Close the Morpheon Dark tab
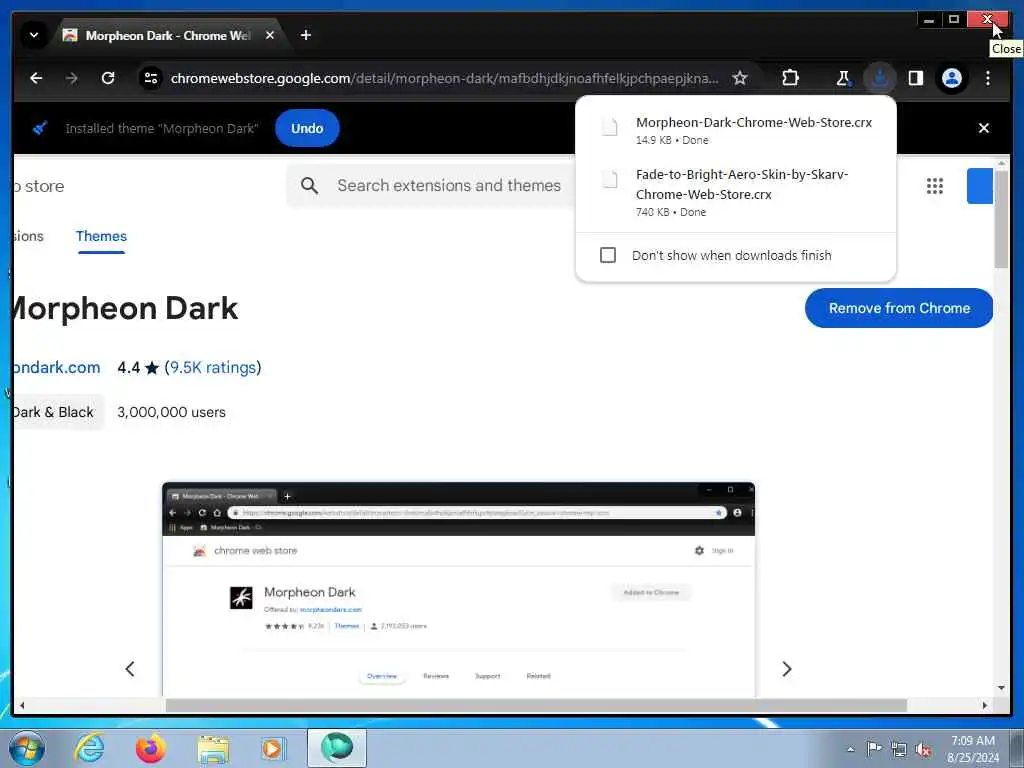Screen dimensions: 1024x768 (270, 35)
